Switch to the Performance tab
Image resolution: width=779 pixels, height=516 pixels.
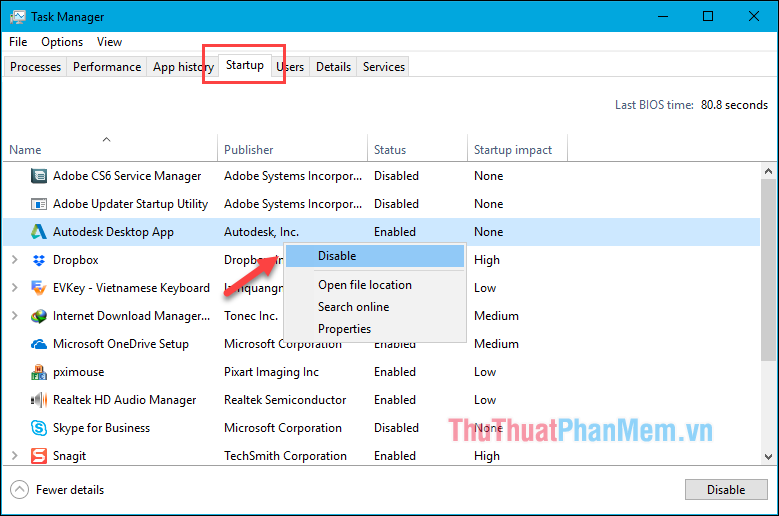tap(107, 67)
